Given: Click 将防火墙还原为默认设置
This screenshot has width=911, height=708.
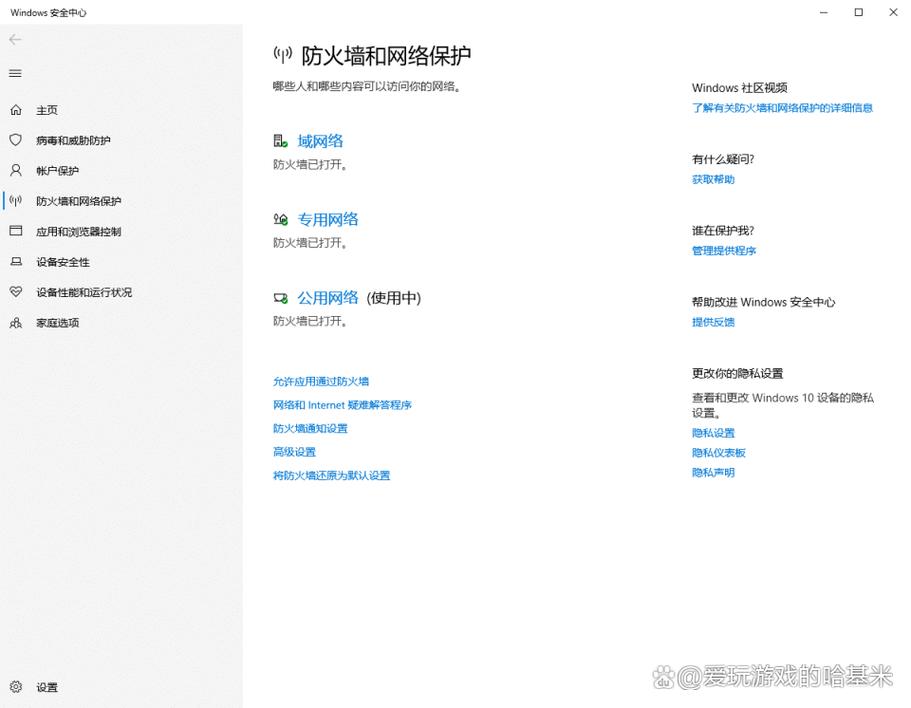Looking at the screenshot, I should [331, 476].
